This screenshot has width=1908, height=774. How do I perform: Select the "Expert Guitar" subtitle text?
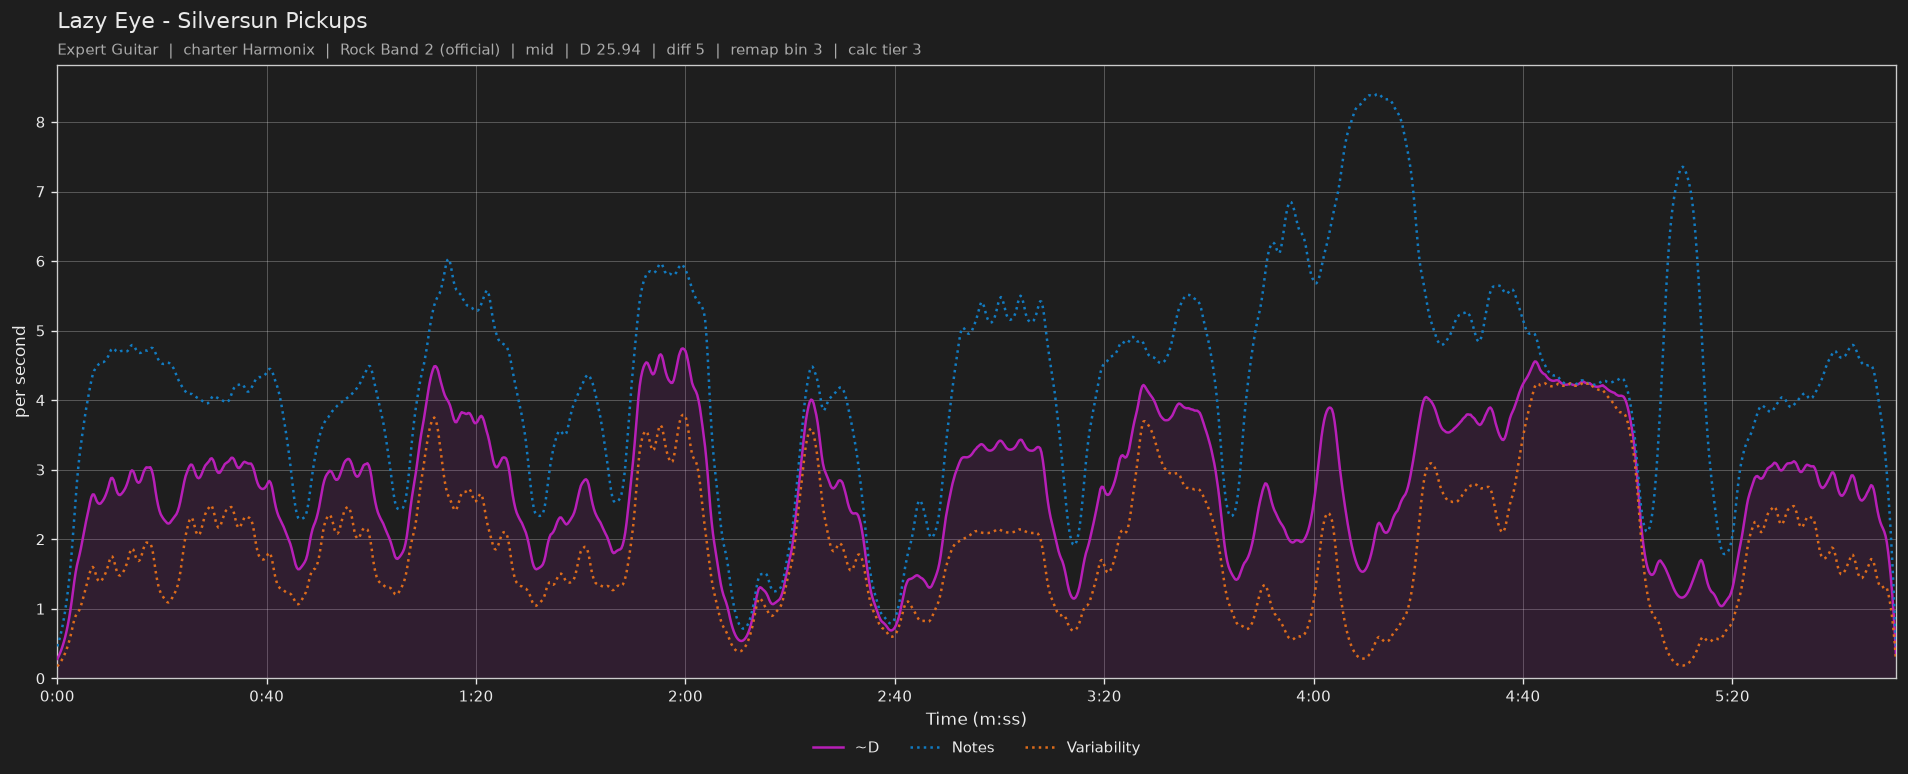click(108, 50)
